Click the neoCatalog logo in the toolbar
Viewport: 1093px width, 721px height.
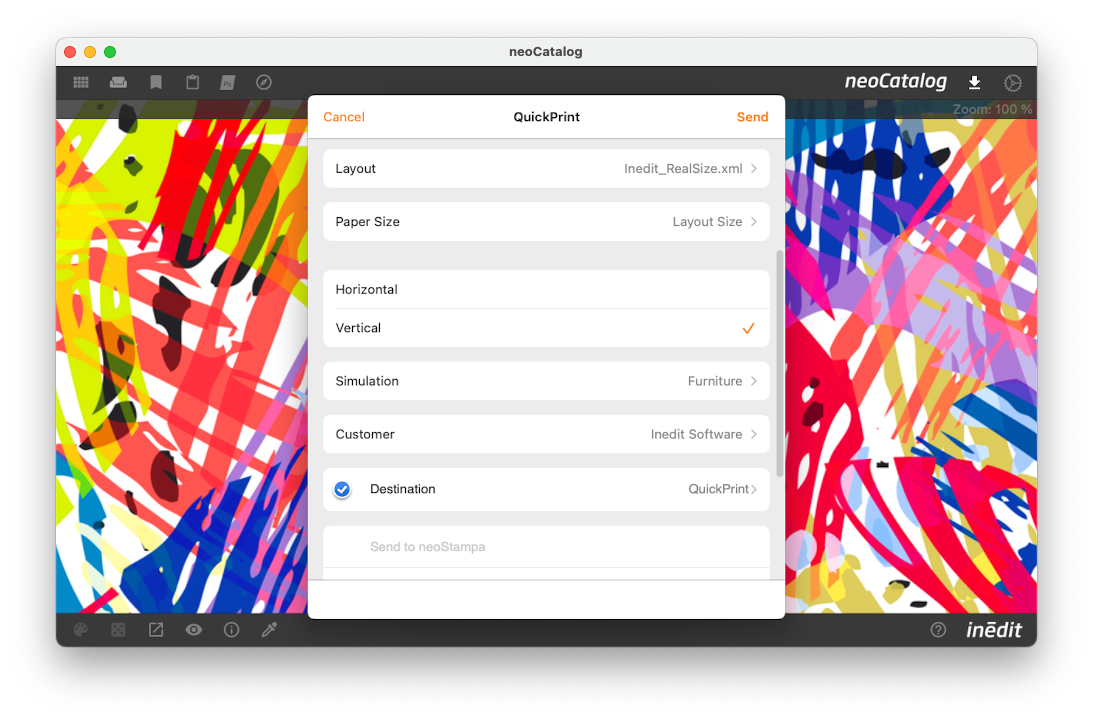click(896, 82)
